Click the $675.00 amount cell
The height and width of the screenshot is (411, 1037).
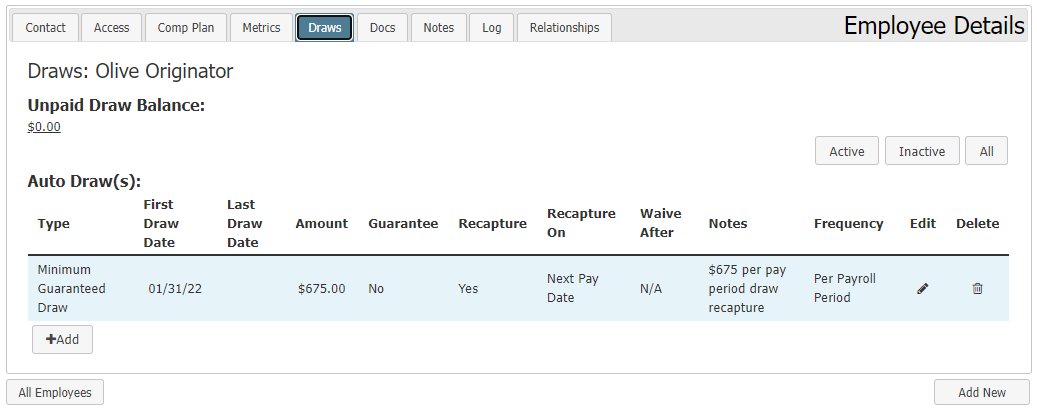click(321, 289)
